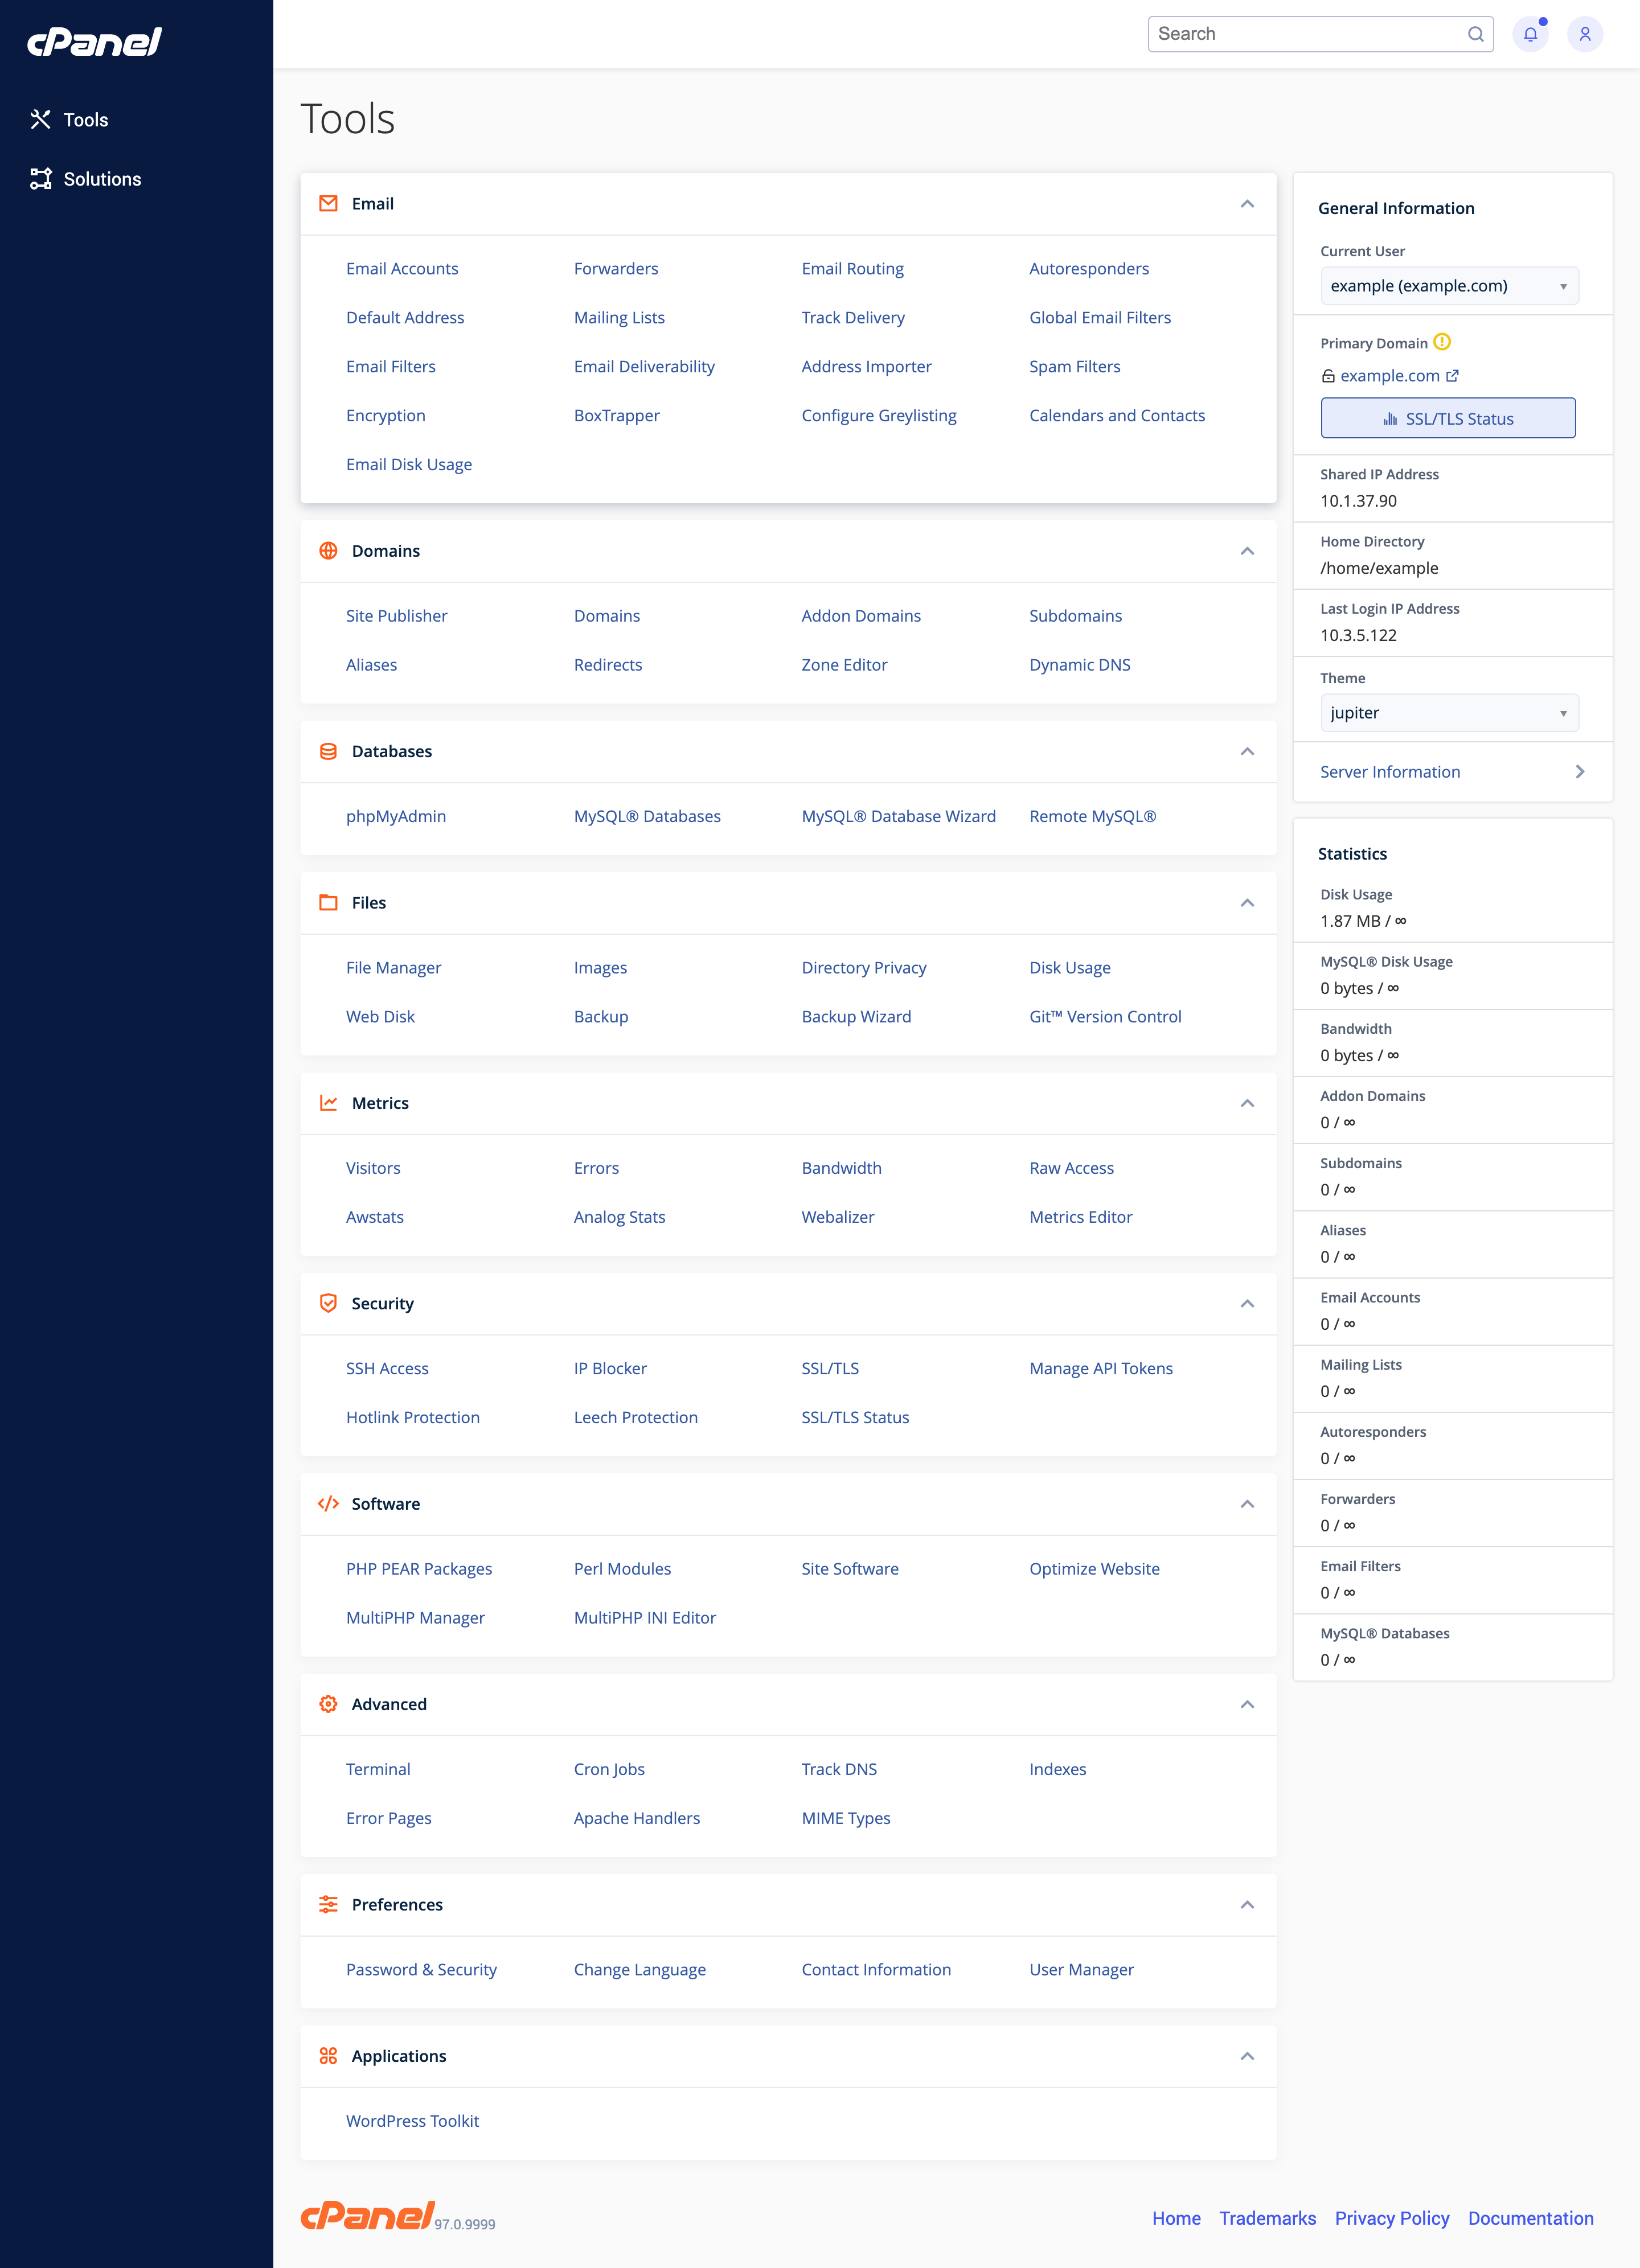This screenshot has height=2268, width=1640.
Task: Click the notifications bell icon
Action: [x=1530, y=34]
